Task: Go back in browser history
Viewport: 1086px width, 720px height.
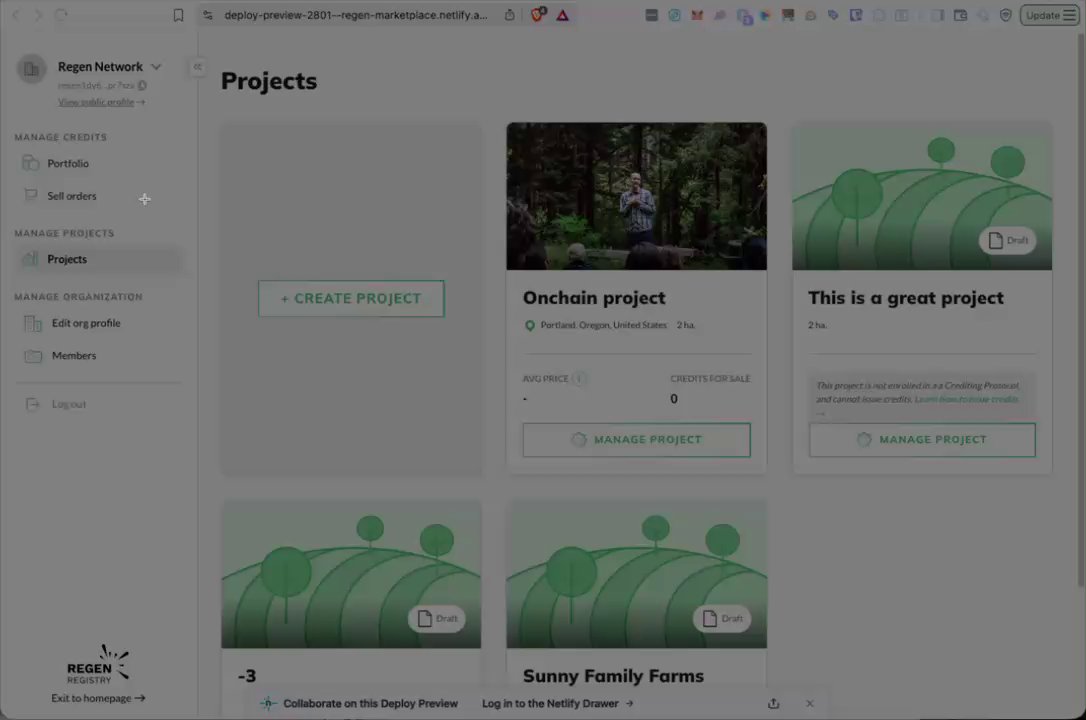Action: [x=15, y=15]
